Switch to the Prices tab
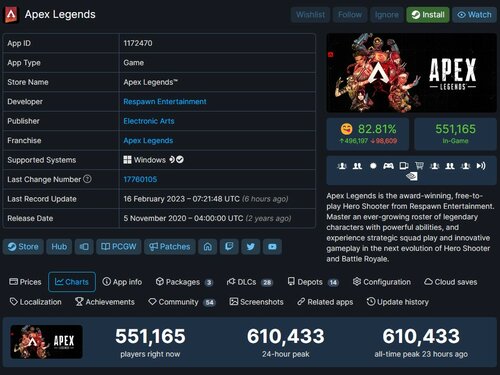Viewport: 500px width, 375px height. (25, 282)
